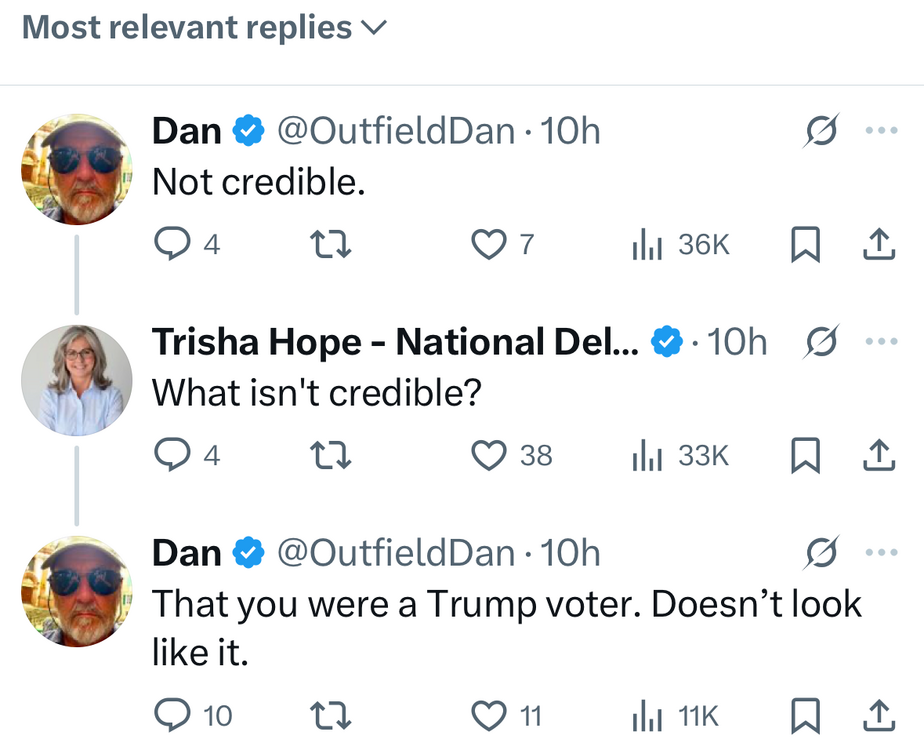Reply to Dan's "Not credible." post

[172, 244]
